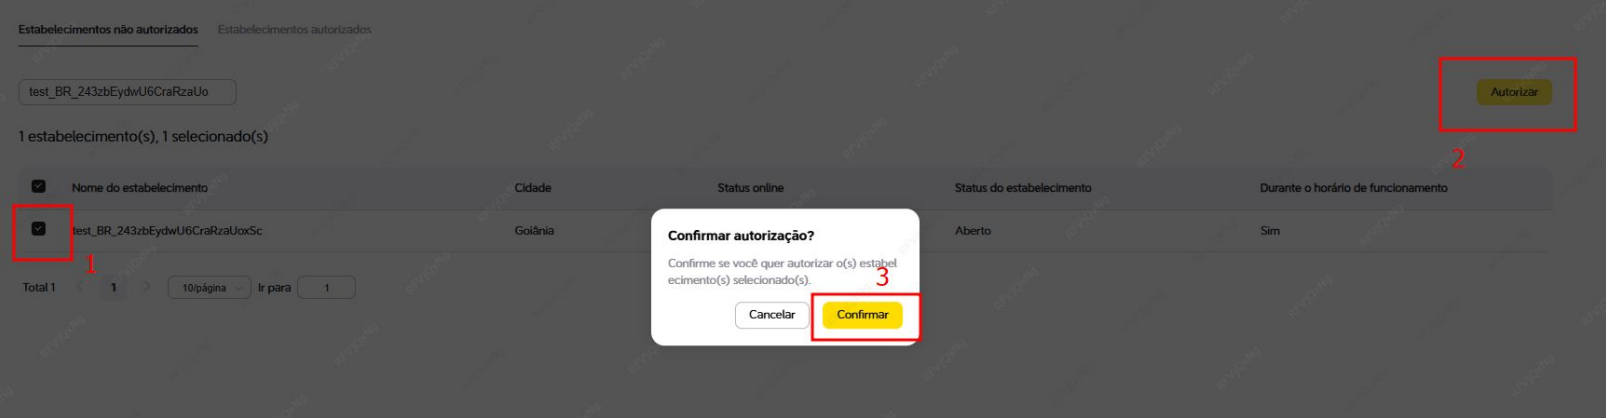Click the yellow Autorizar button
This screenshot has width=1606, height=418.
[1514, 92]
